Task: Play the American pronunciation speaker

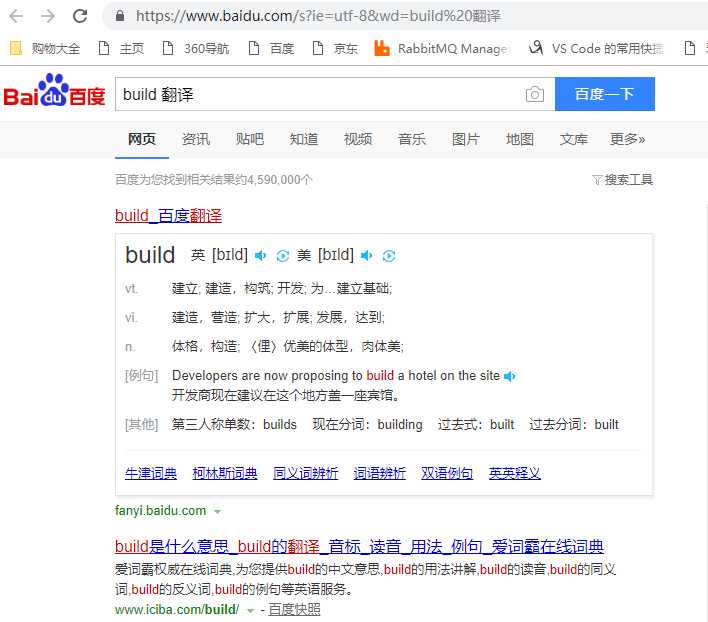Action: click(366, 255)
